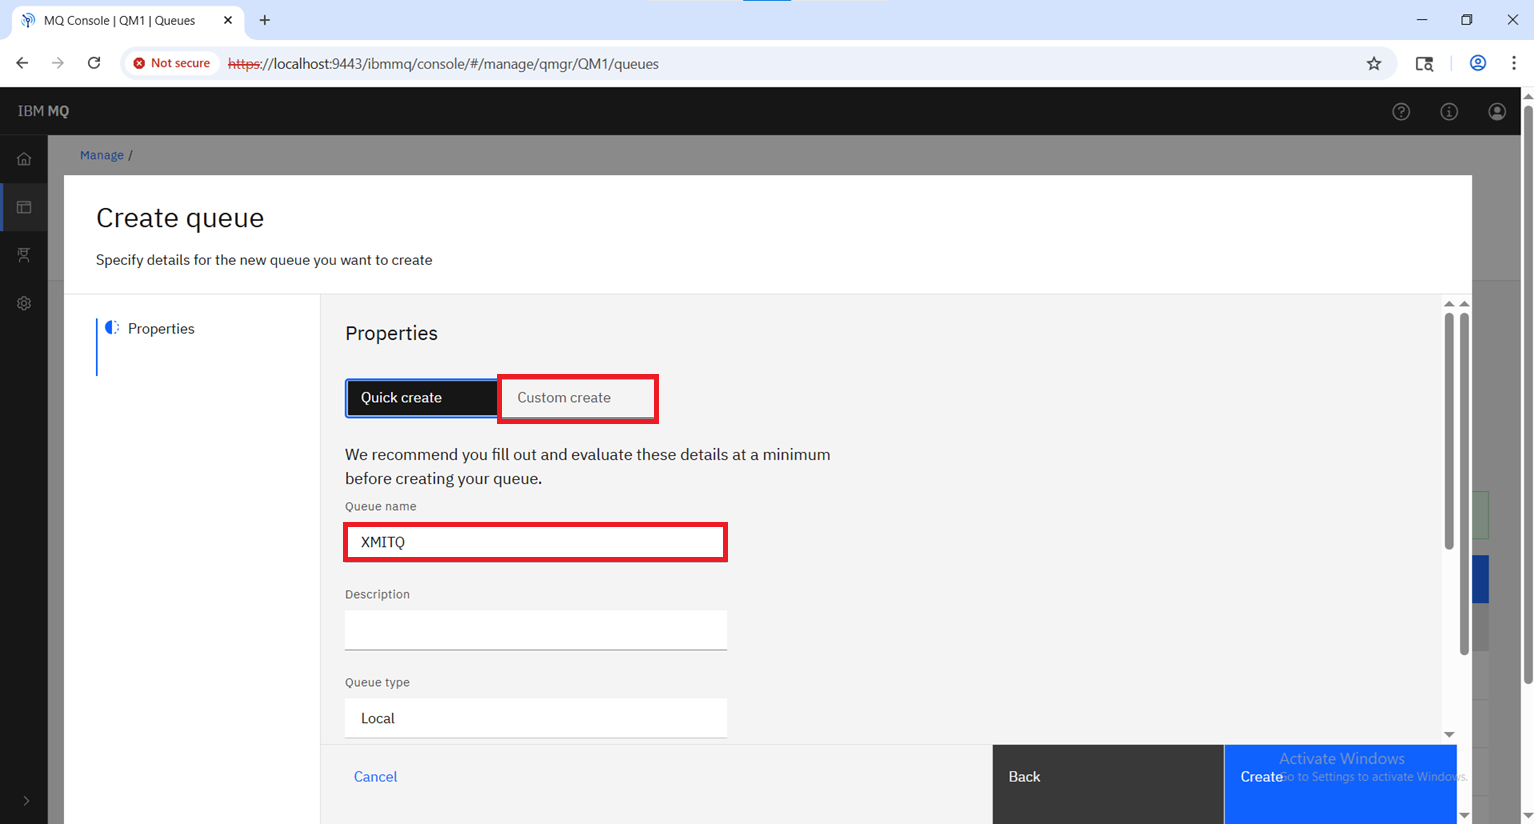The height and width of the screenshot is (825, 1534).
Task: Go Back to the previous step
Action: [1108, 784]
